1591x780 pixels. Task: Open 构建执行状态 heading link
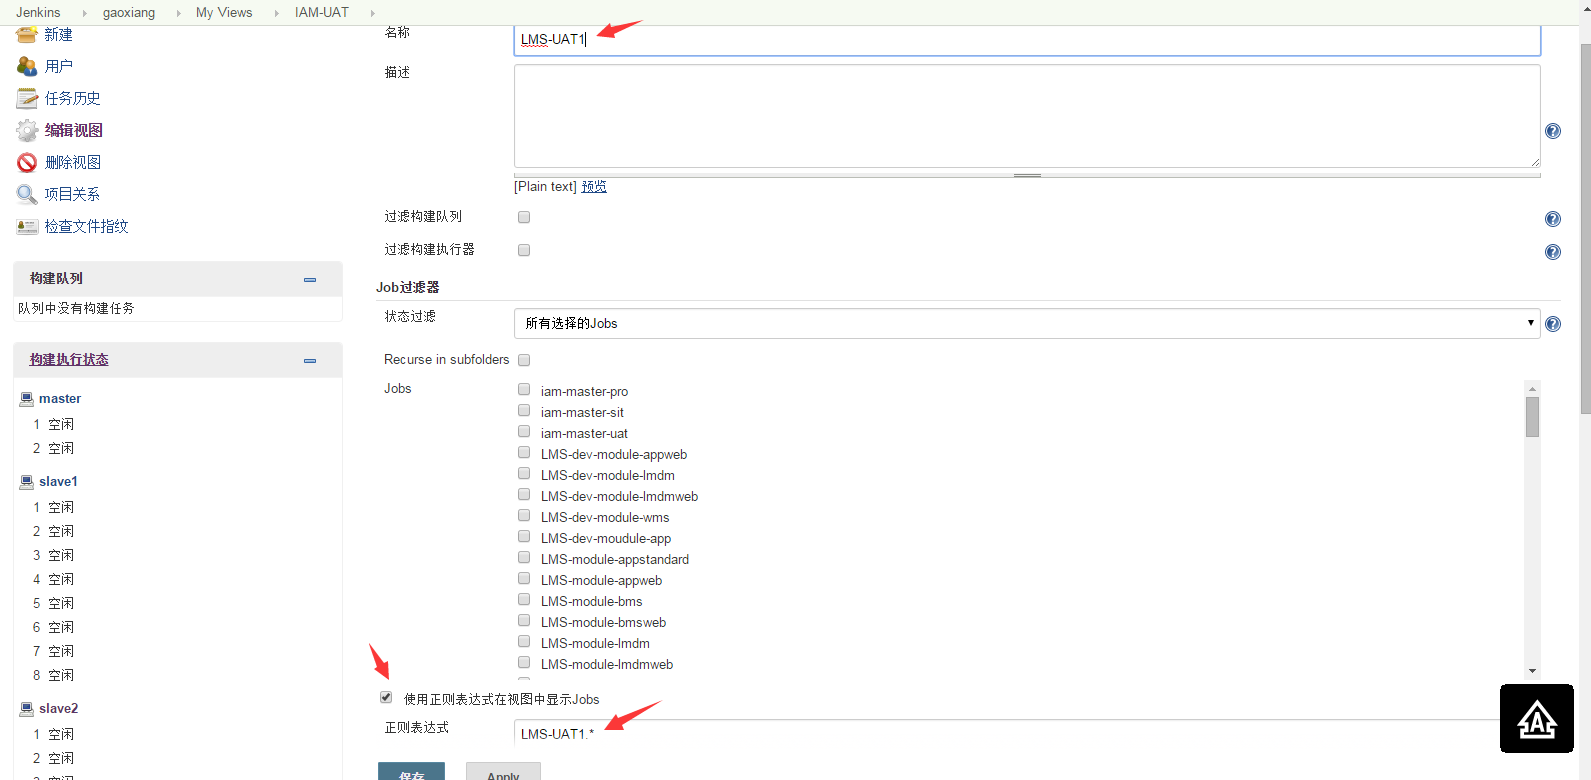coord(69,359)
